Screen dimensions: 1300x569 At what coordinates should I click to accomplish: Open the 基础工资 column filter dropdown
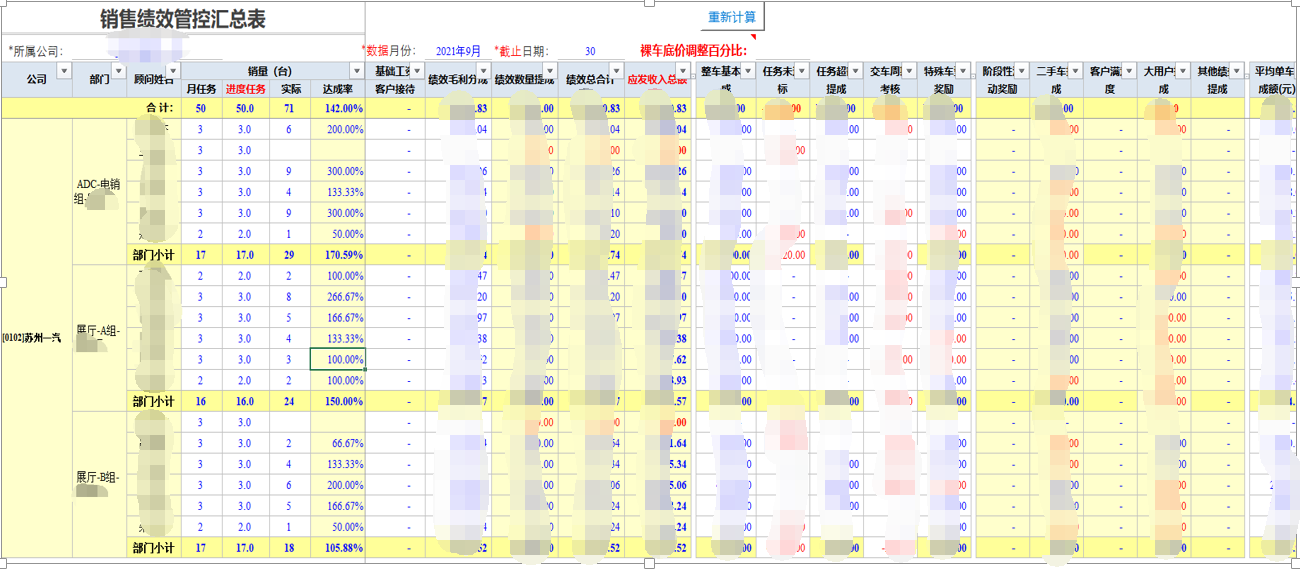[418, 70]
